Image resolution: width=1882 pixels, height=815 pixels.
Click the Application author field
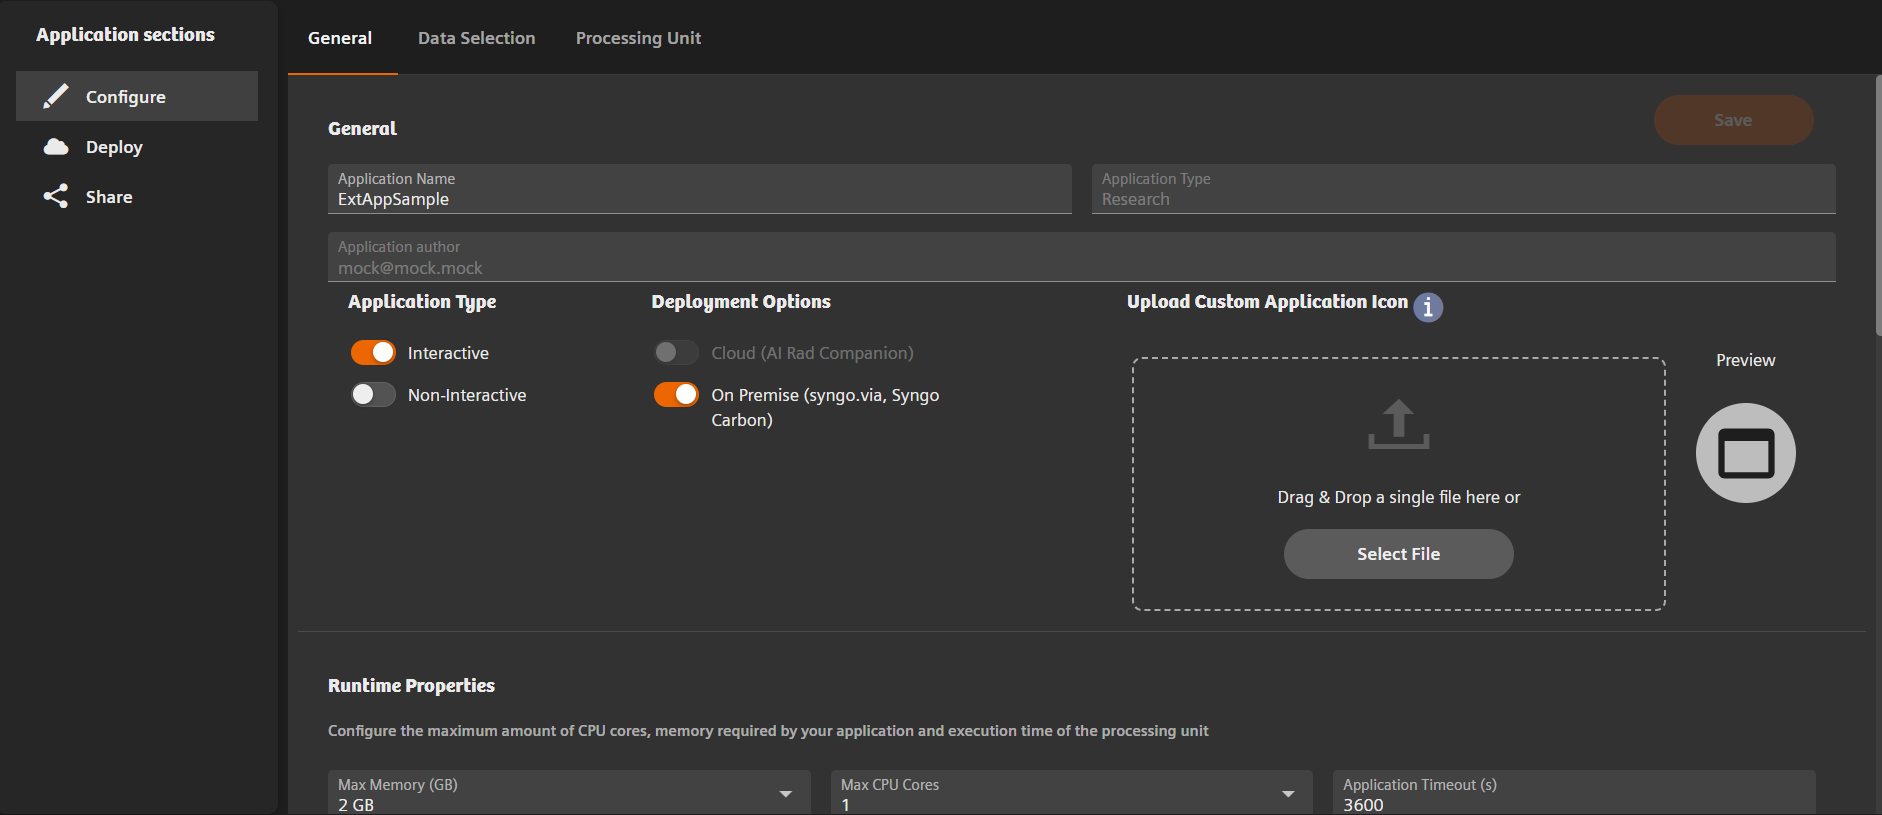pyautogui.click(x=1082, y=257)
